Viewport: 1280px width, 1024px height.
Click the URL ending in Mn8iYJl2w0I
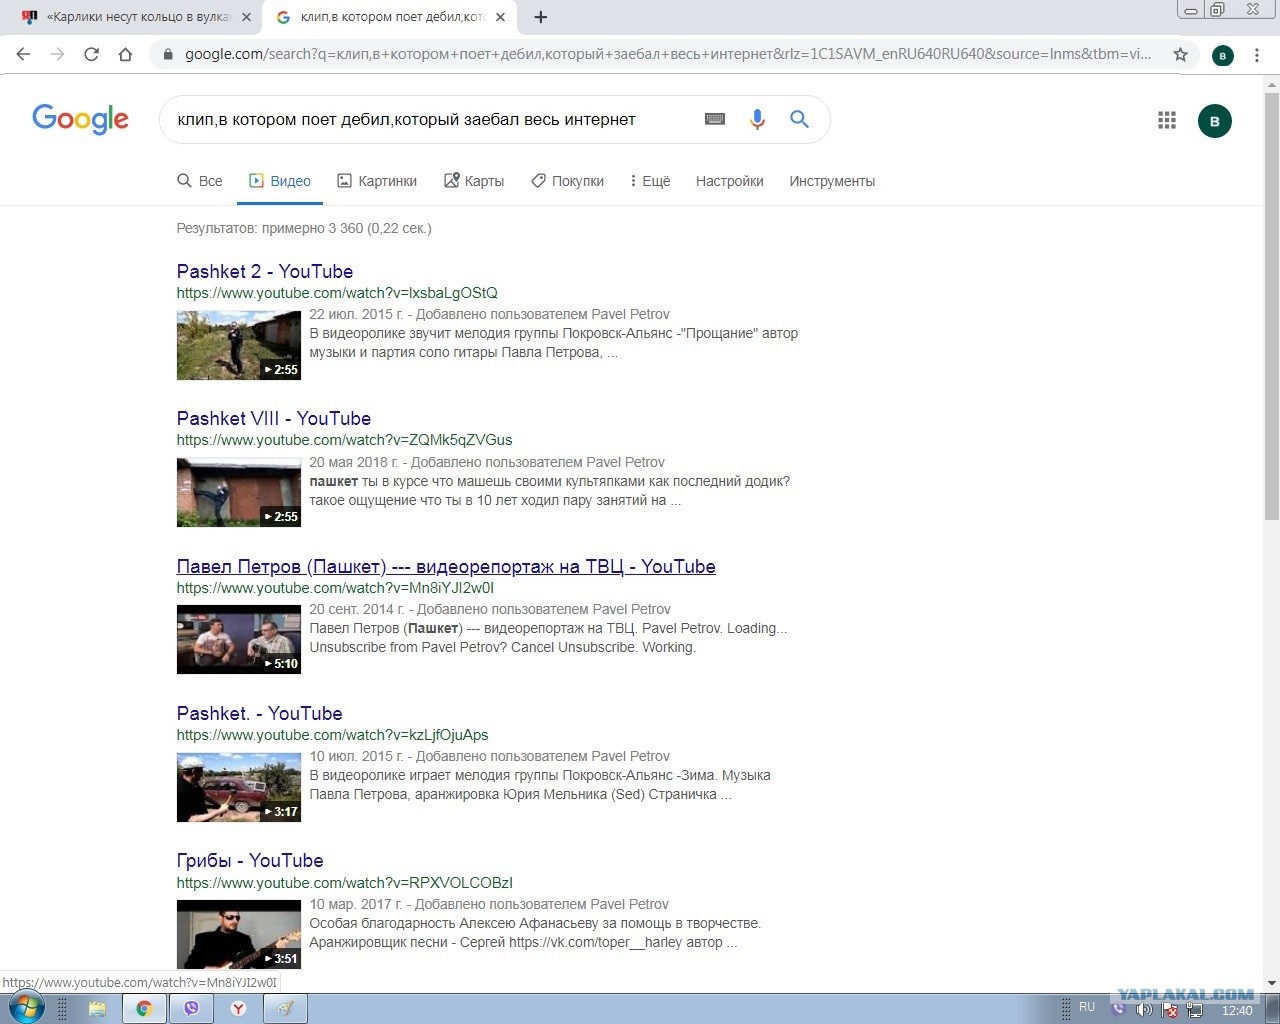point(335,588)
